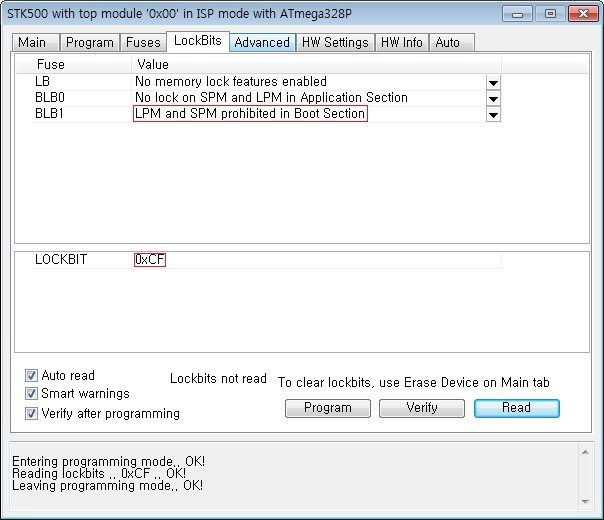The image size is (604, 520).
Task: Open the BLB1 value dropdown arrow
Action: click(x=493, y=114)
